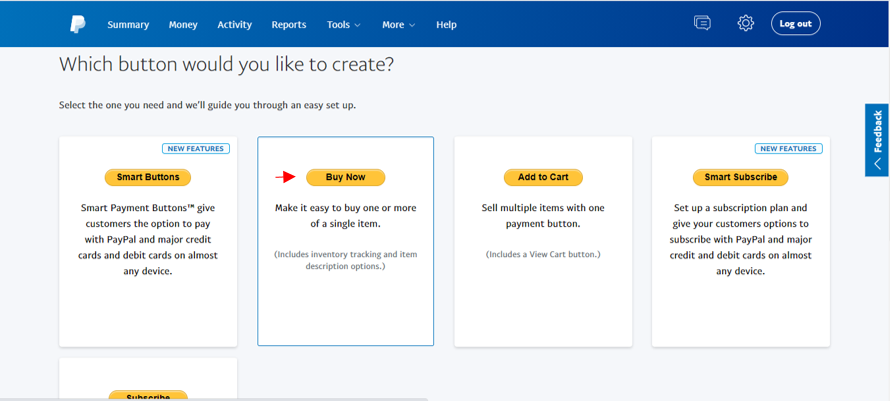Click NEW FEATURES badge on Smart Subscribe card
This screenshot has height=401, width=890.
pyautogui.click(x=788, y=149)
